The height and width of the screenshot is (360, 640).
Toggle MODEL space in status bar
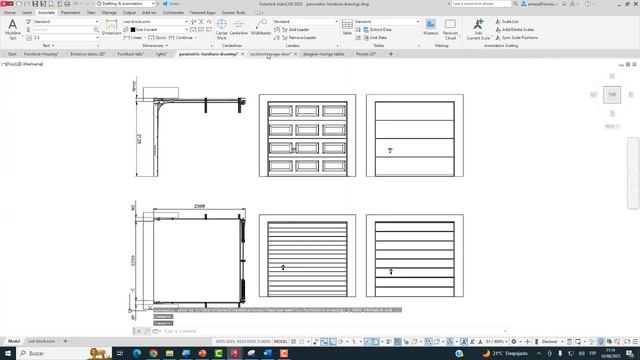click(280, 341)
